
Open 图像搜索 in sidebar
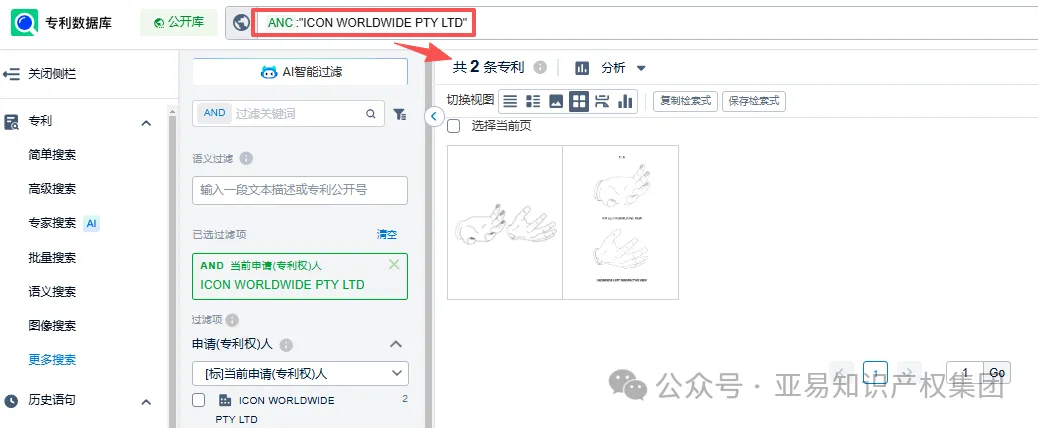(52, 326)
